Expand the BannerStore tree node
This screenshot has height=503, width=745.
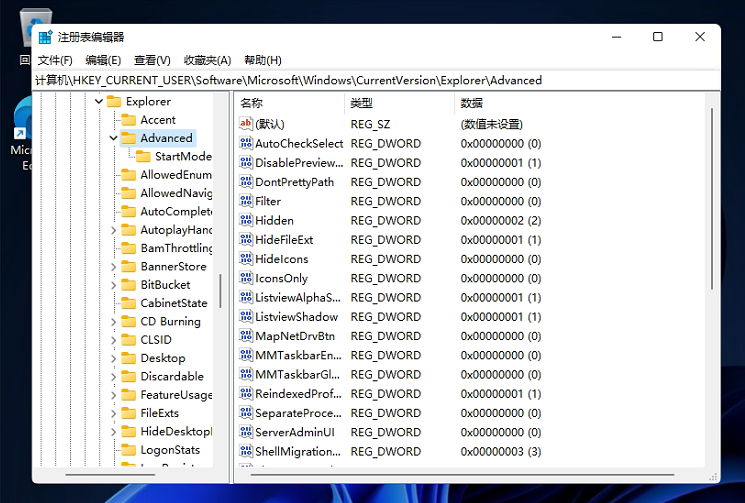pos(114,267)
